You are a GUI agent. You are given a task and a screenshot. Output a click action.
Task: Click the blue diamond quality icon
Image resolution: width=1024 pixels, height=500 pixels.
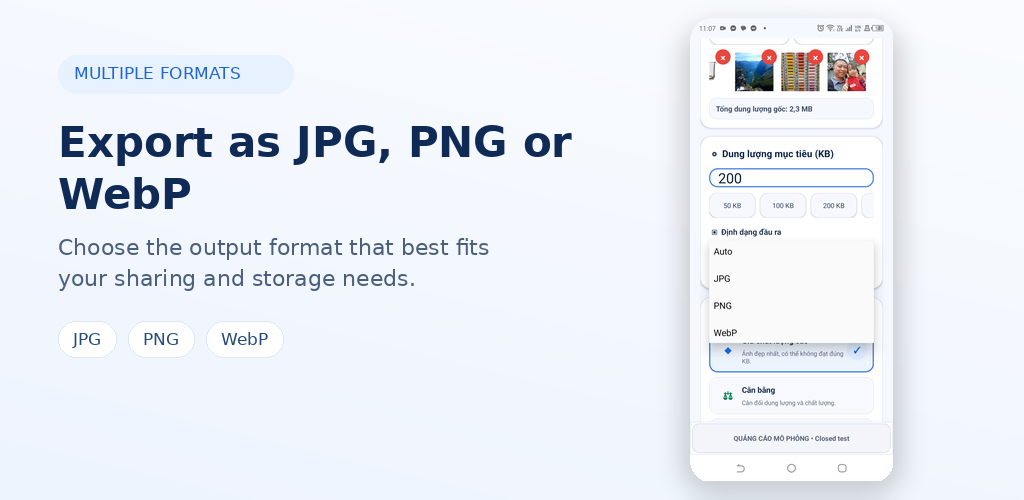[x=728, y=351]
